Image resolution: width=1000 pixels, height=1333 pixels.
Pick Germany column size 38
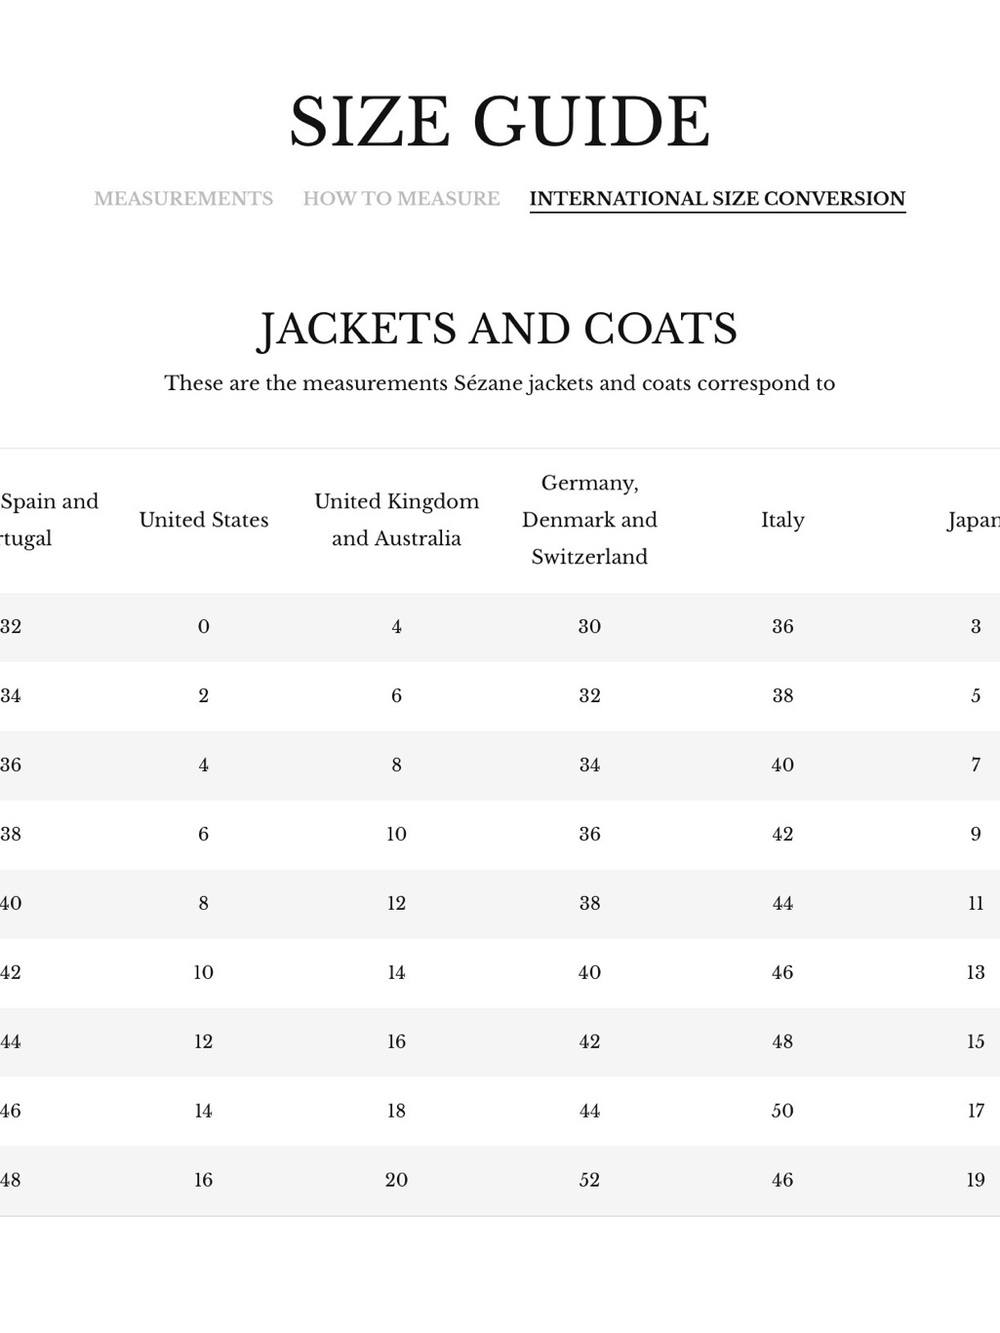[x=590, y=903]
